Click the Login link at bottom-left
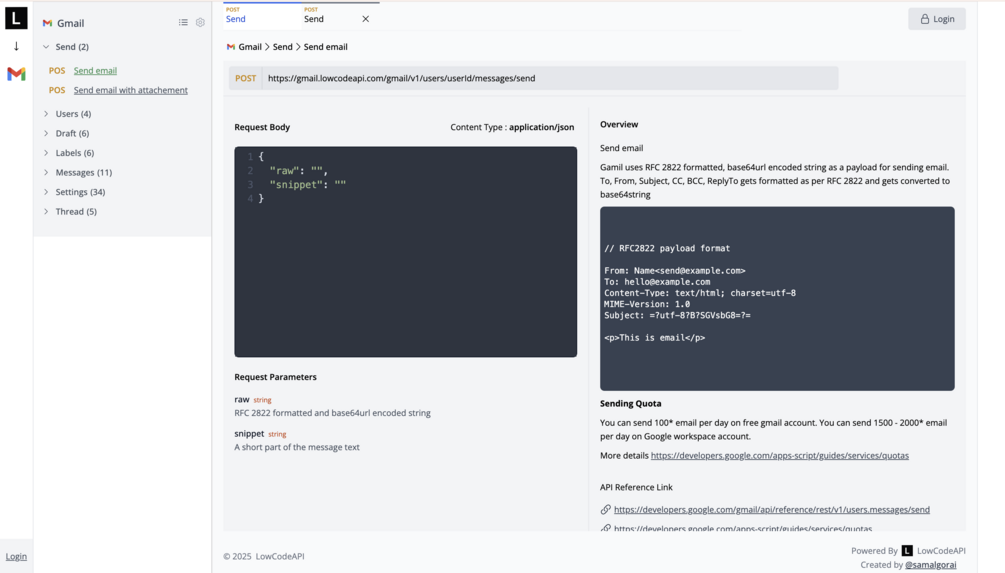The width and height of the screenshot is (1005, 573). pyautogui.click(x=16, y=556)
